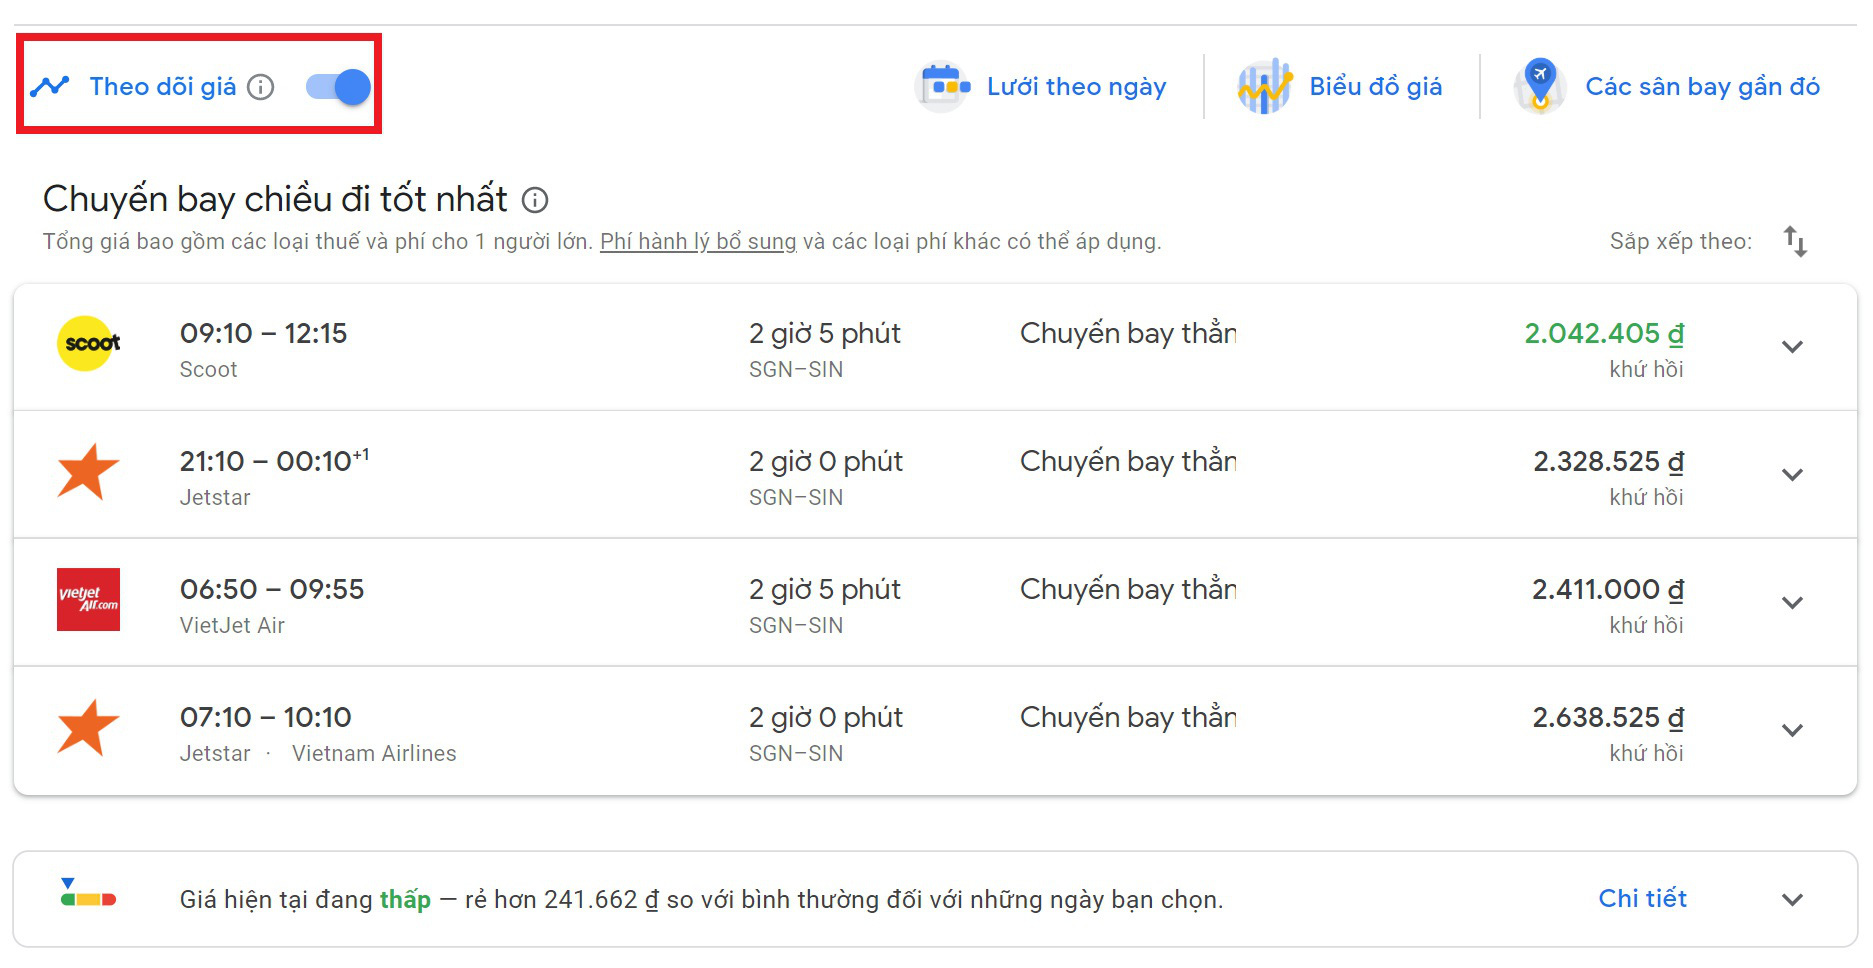Open the Biểu đồ giá price graph
Viewport: 1873px width, 968px height.
(1375, 87)
